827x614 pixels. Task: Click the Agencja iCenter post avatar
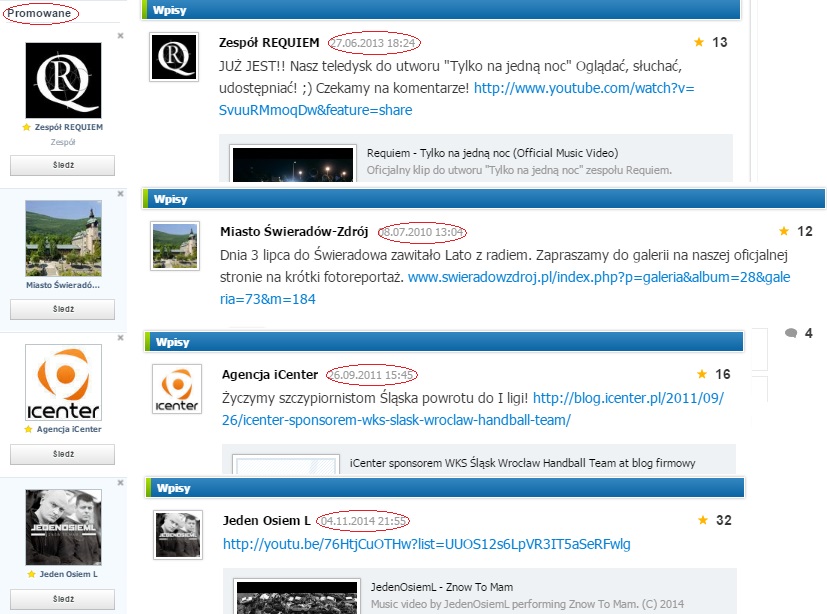point(177,389)
